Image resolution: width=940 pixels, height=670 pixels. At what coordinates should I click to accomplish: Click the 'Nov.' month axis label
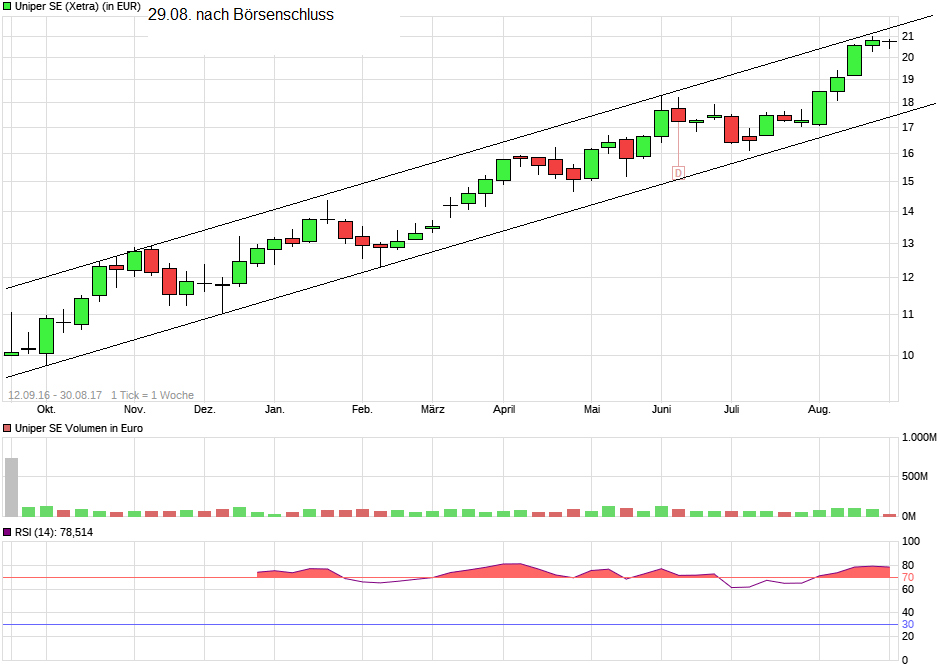[x=134, y=409]
